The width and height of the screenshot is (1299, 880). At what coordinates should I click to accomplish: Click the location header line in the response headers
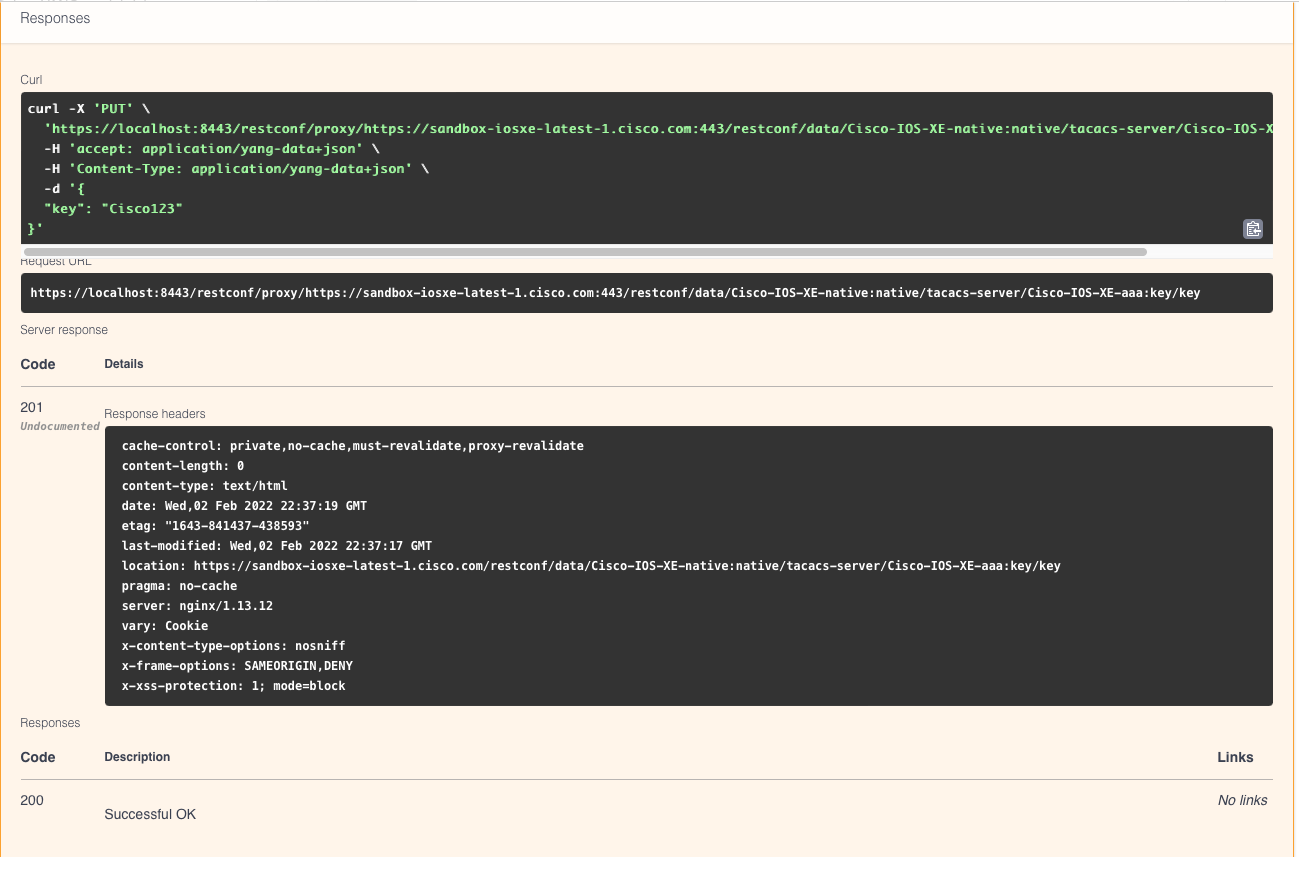(591, 566)
